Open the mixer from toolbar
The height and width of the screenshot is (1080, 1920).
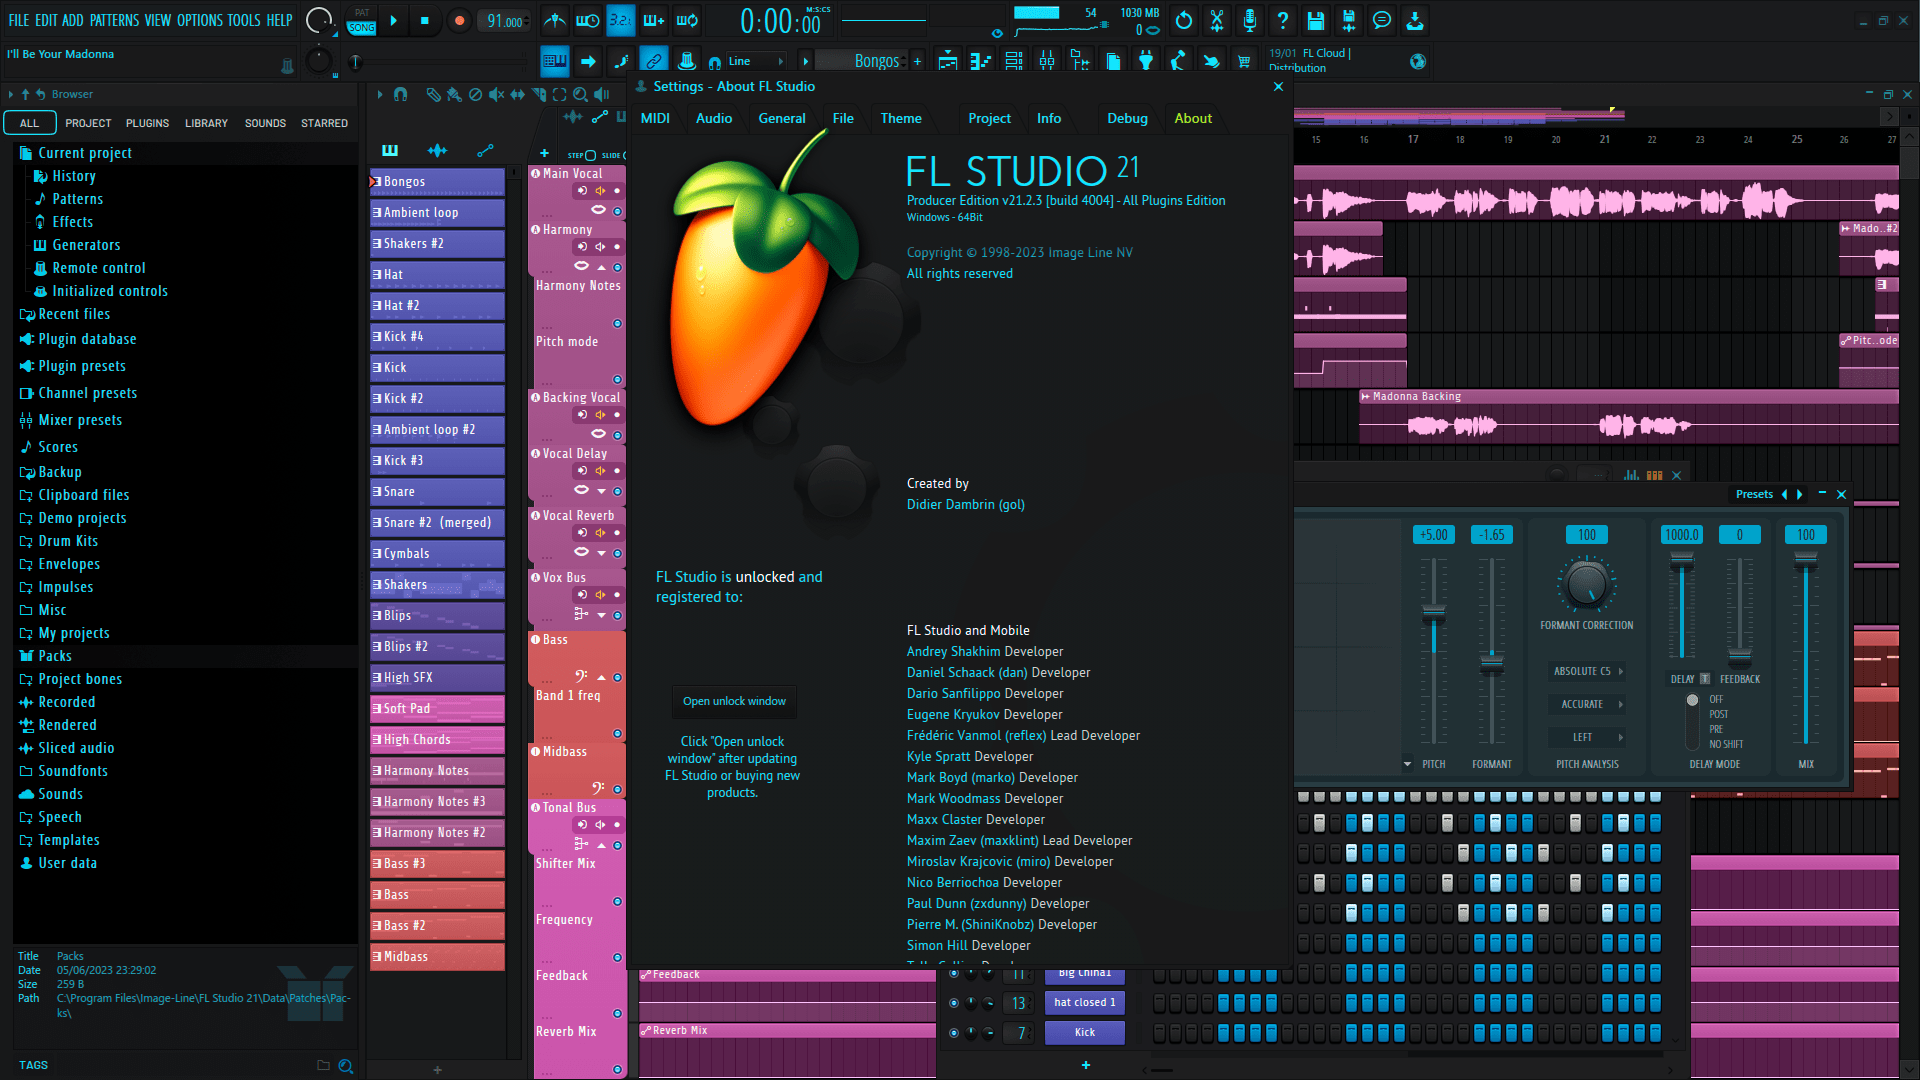pyautogui.click(x=1047, y=62)
